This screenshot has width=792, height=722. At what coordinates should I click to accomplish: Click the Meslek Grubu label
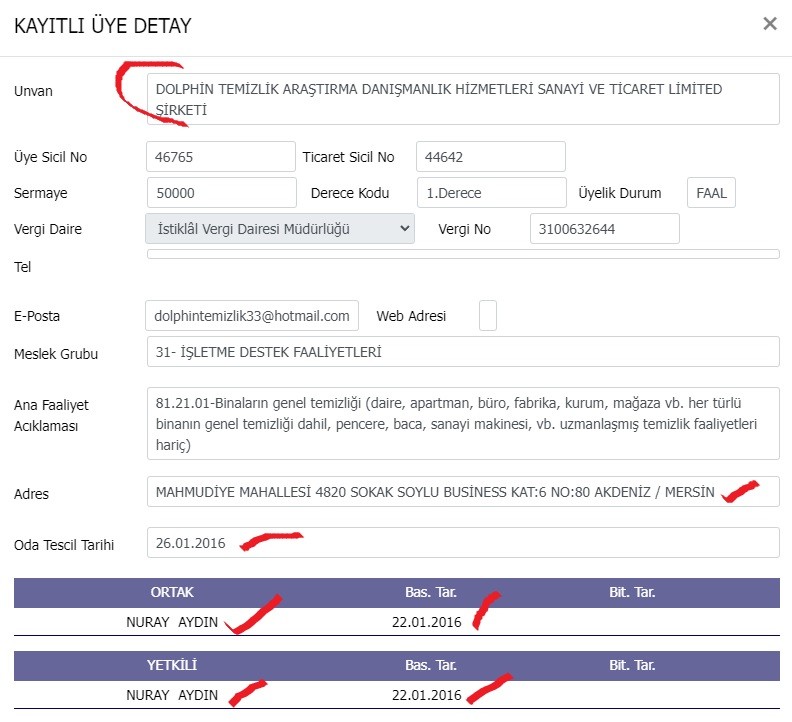[56, 354]
